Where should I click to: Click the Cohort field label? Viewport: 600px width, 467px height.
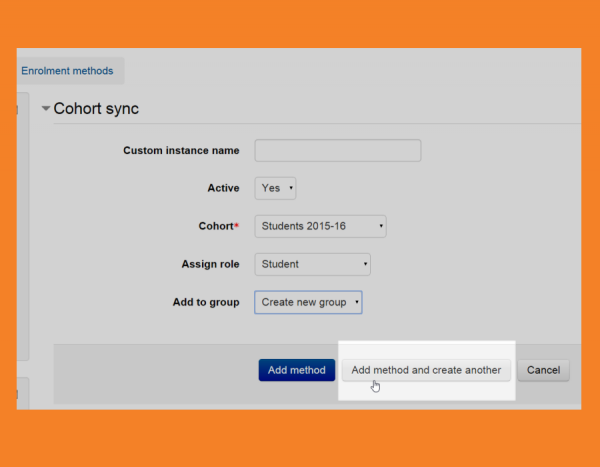(x=216, y=226)
